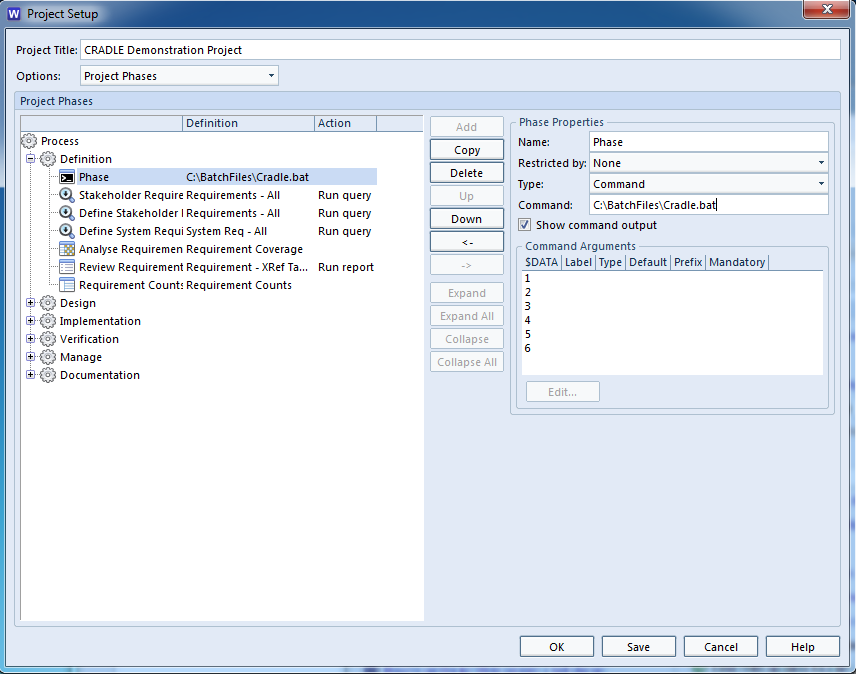This screenshot has height=674, width=856.
Task: Click the Definition column header
Action: click(x=248, y=123)
